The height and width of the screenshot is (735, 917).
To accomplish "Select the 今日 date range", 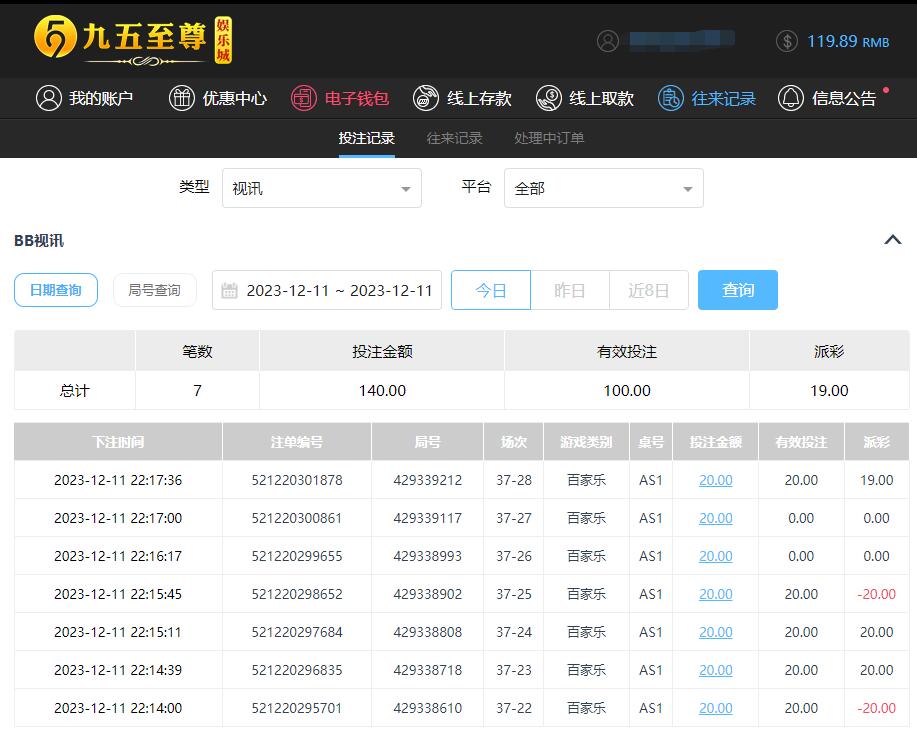I will pos(491,290).
